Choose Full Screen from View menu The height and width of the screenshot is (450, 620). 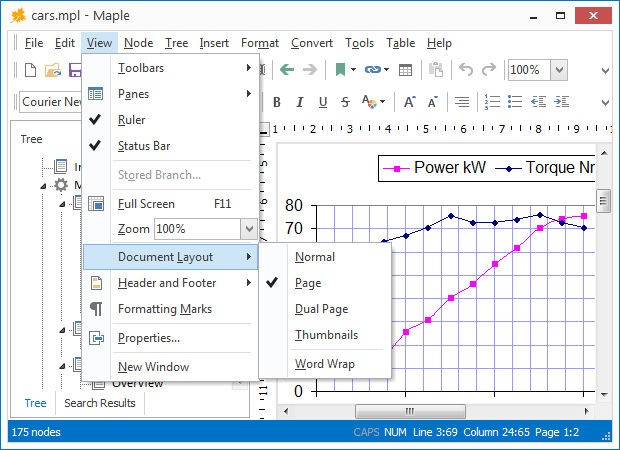click(170, 204)
